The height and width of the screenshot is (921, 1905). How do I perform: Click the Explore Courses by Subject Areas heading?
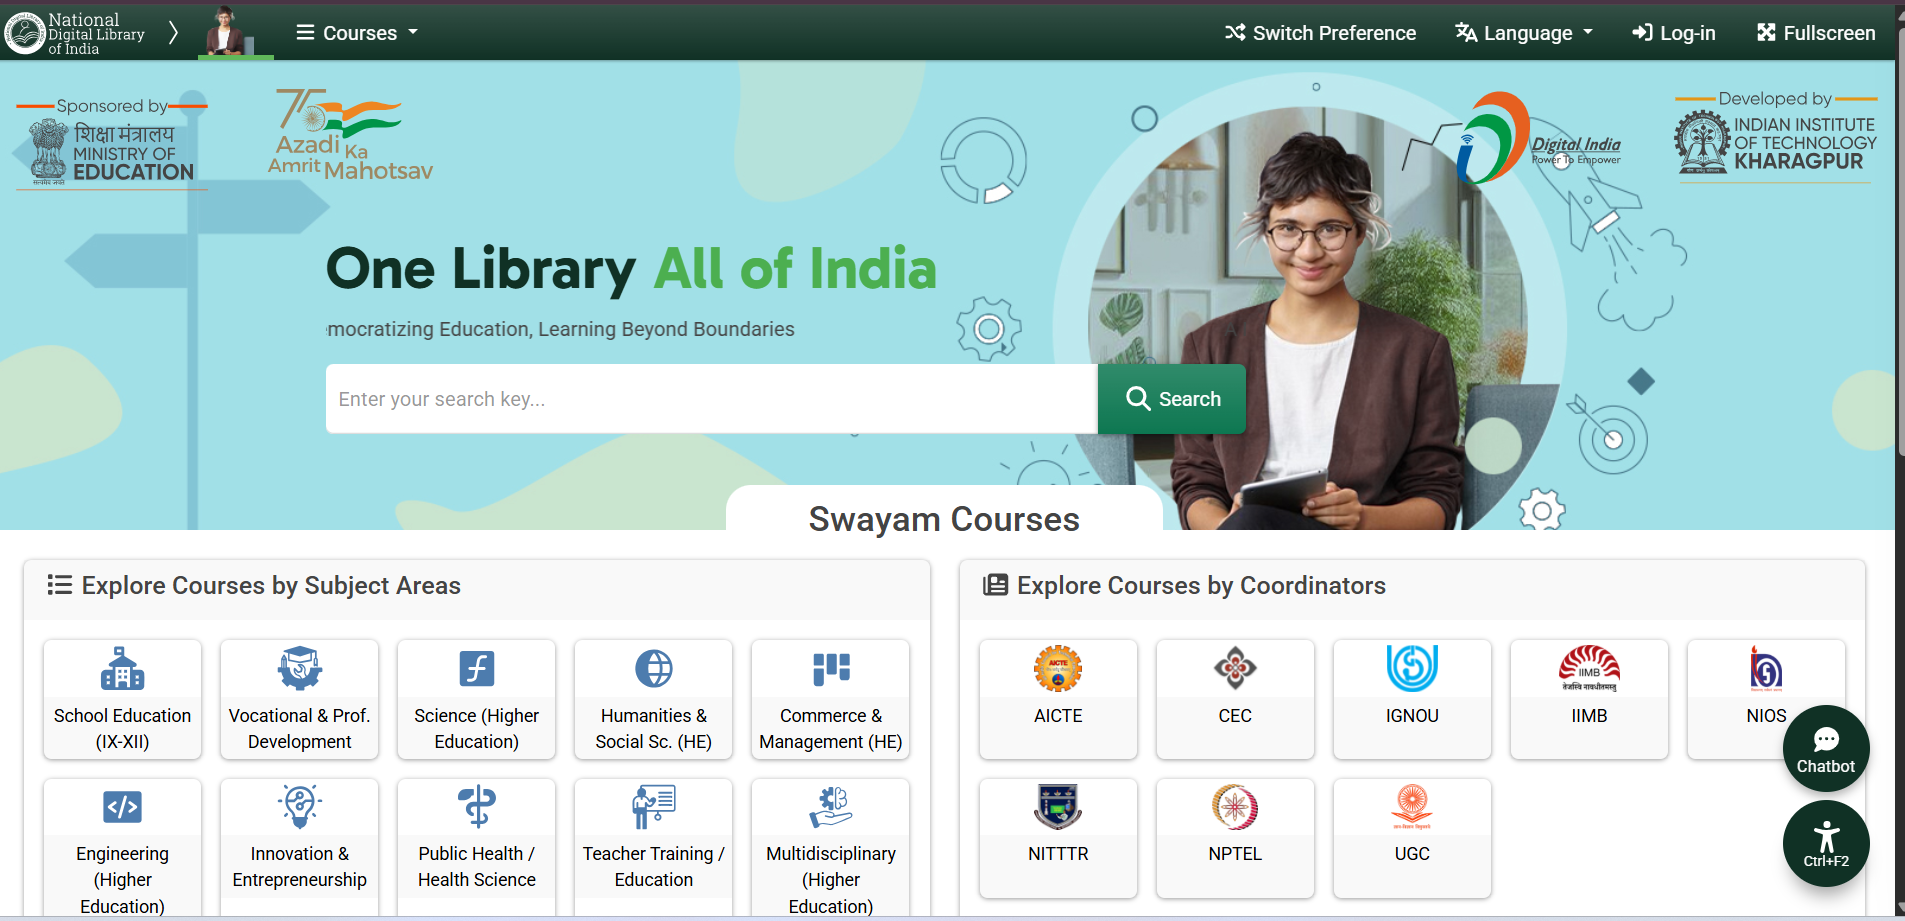click(271, 586)
